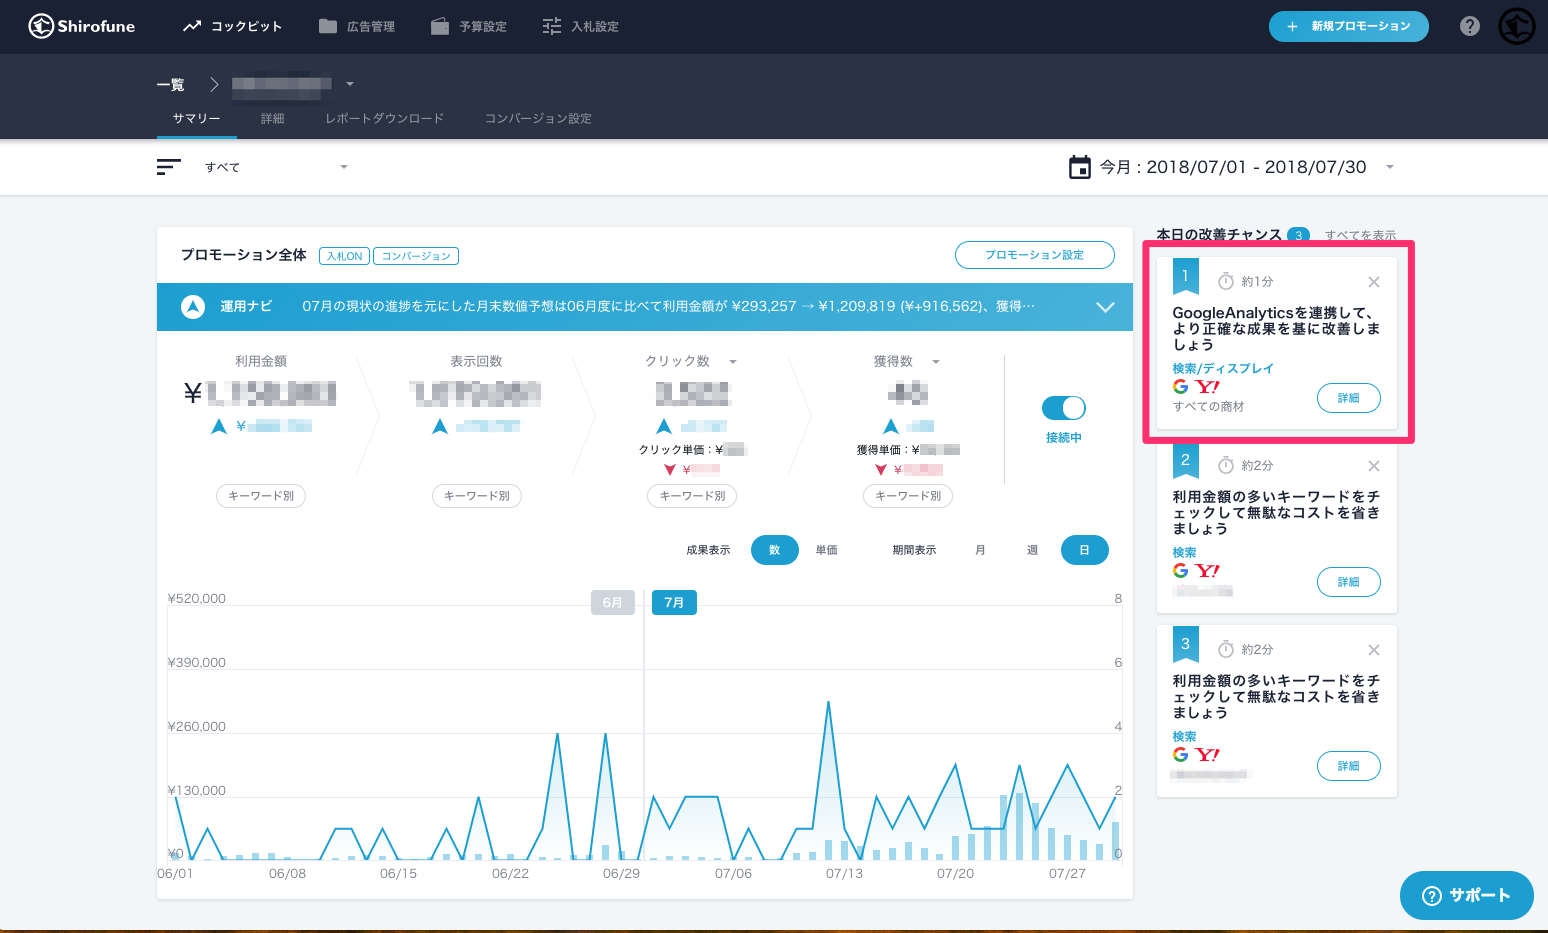Click the number 2 bookmark ribbon

[x=1185, y=461]
